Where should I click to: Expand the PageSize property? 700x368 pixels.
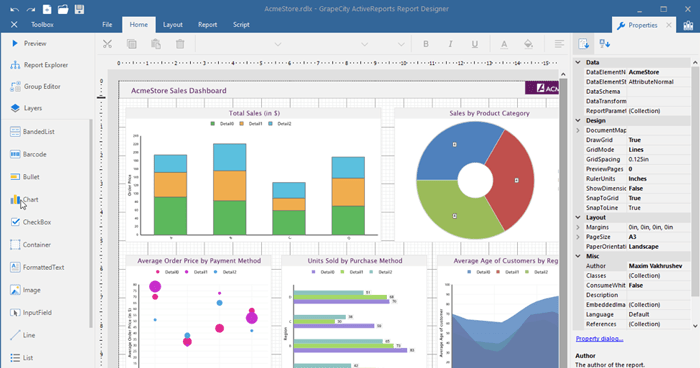pyautogui.click(x=578, y=237)
